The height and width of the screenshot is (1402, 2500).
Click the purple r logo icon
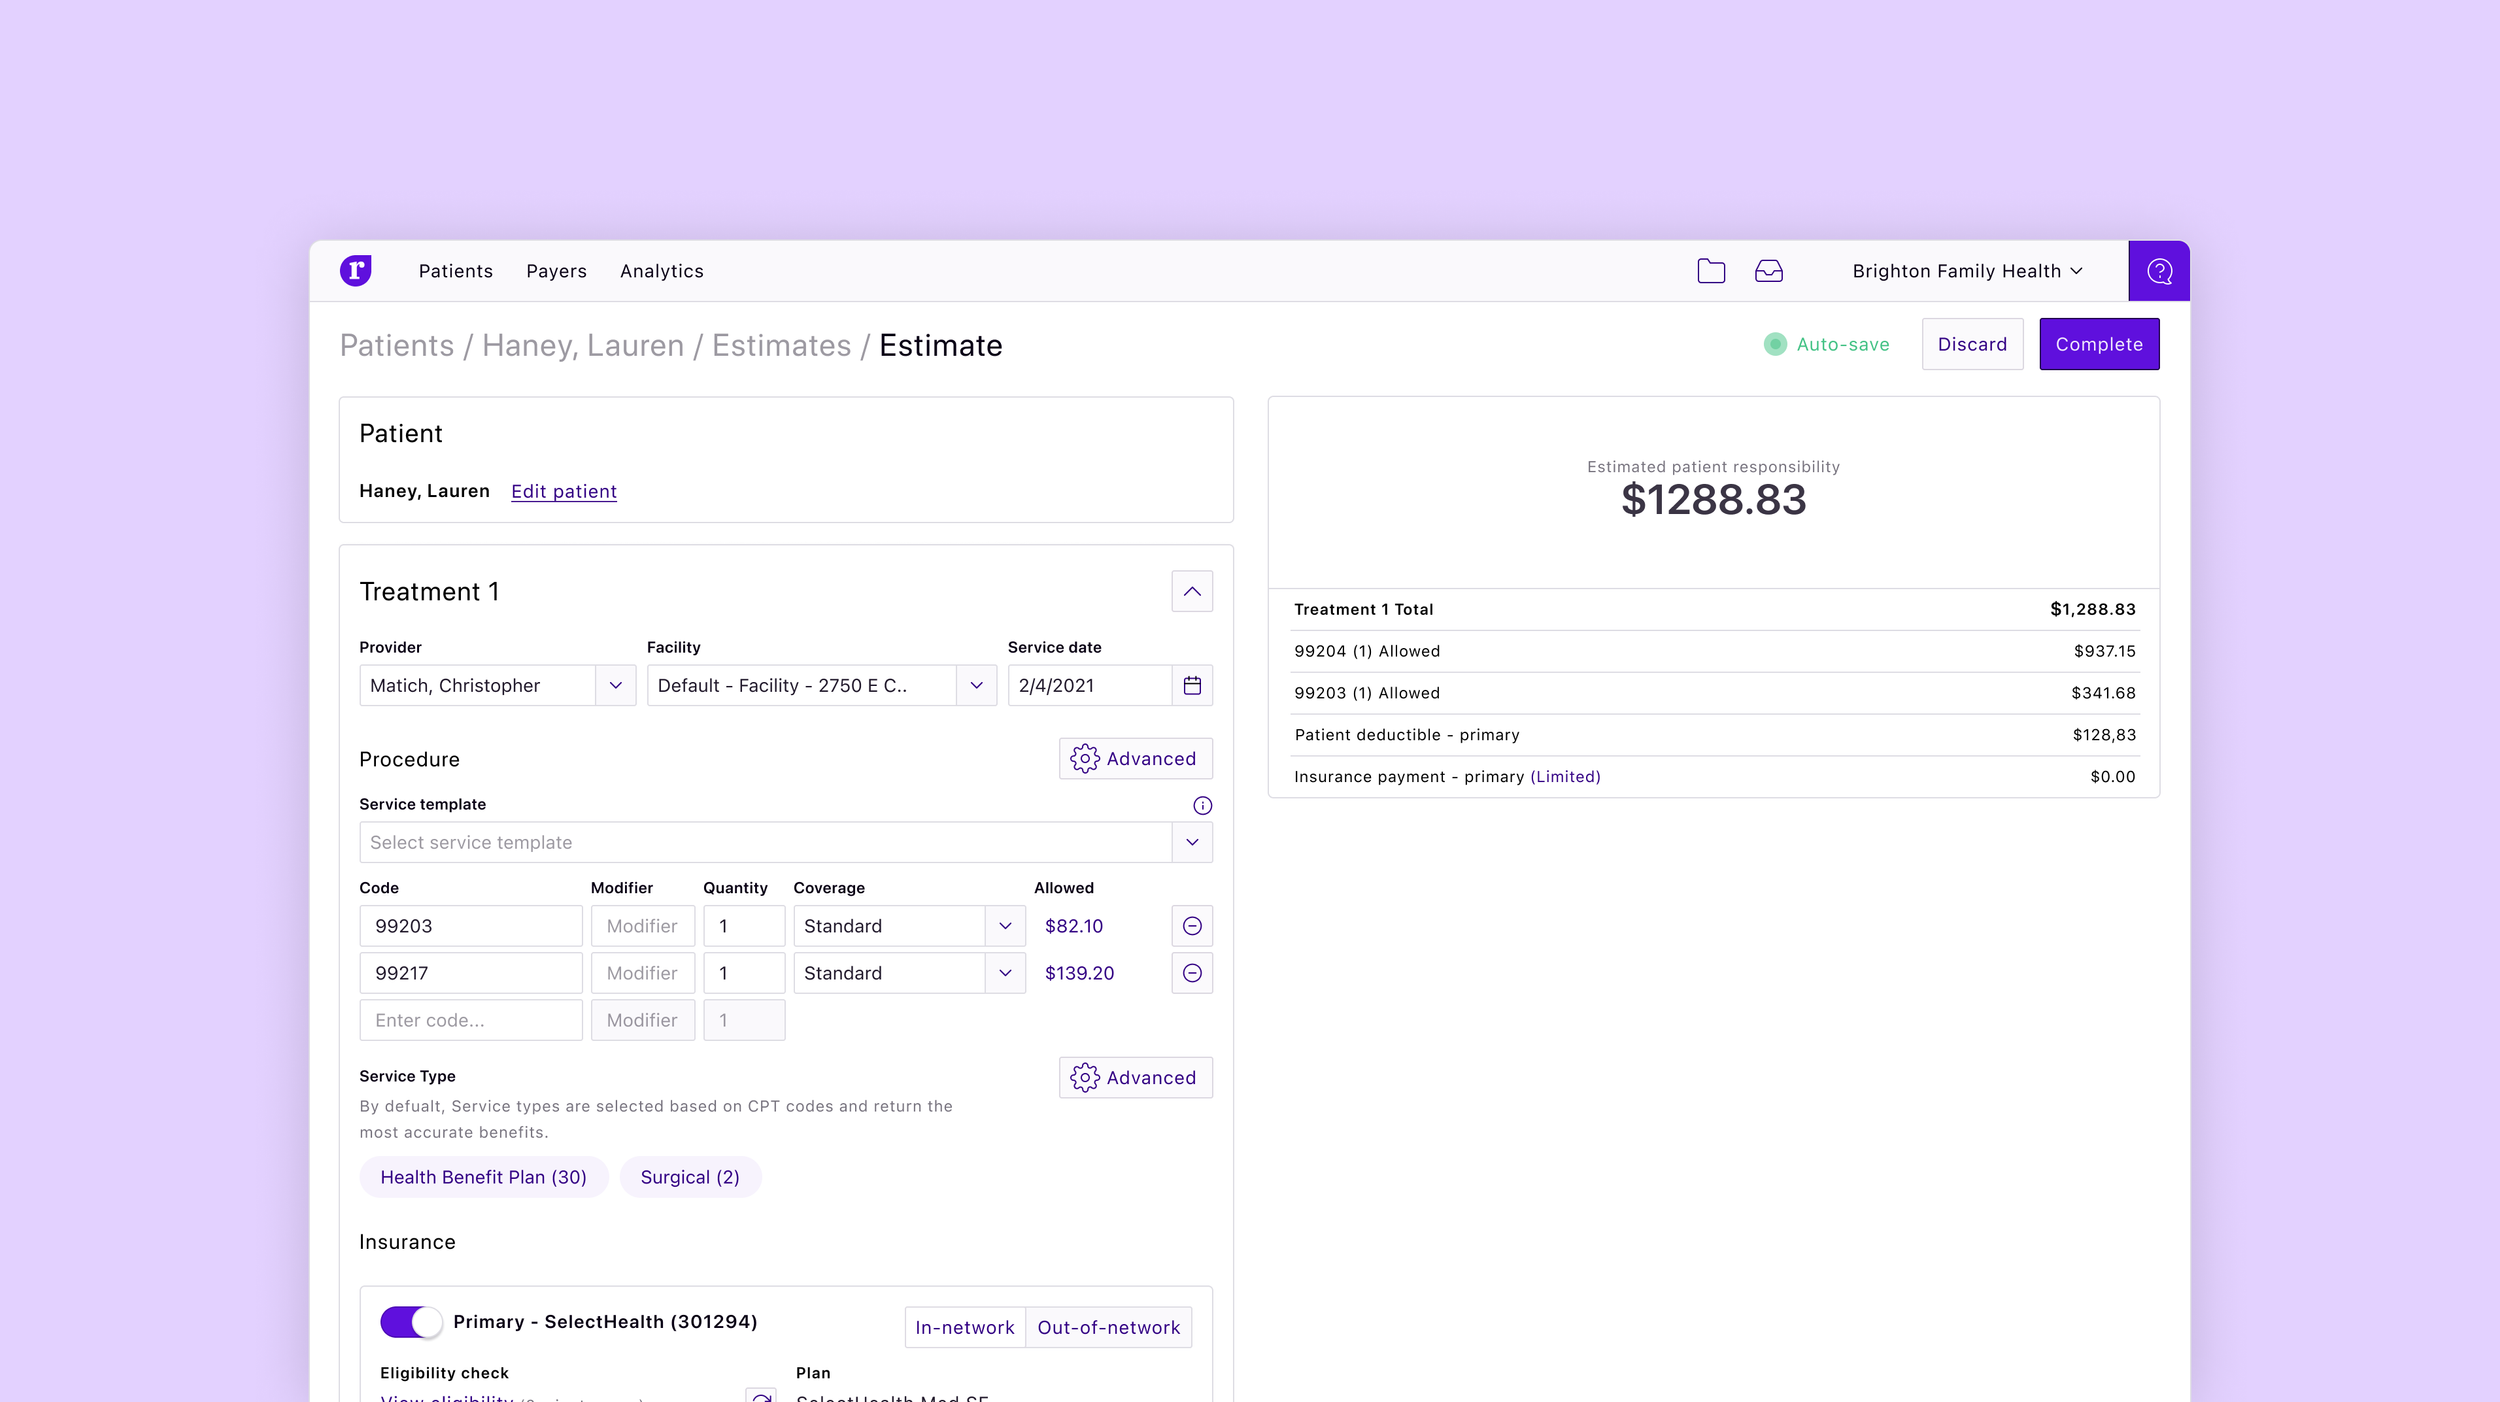[x=356, y=271]
